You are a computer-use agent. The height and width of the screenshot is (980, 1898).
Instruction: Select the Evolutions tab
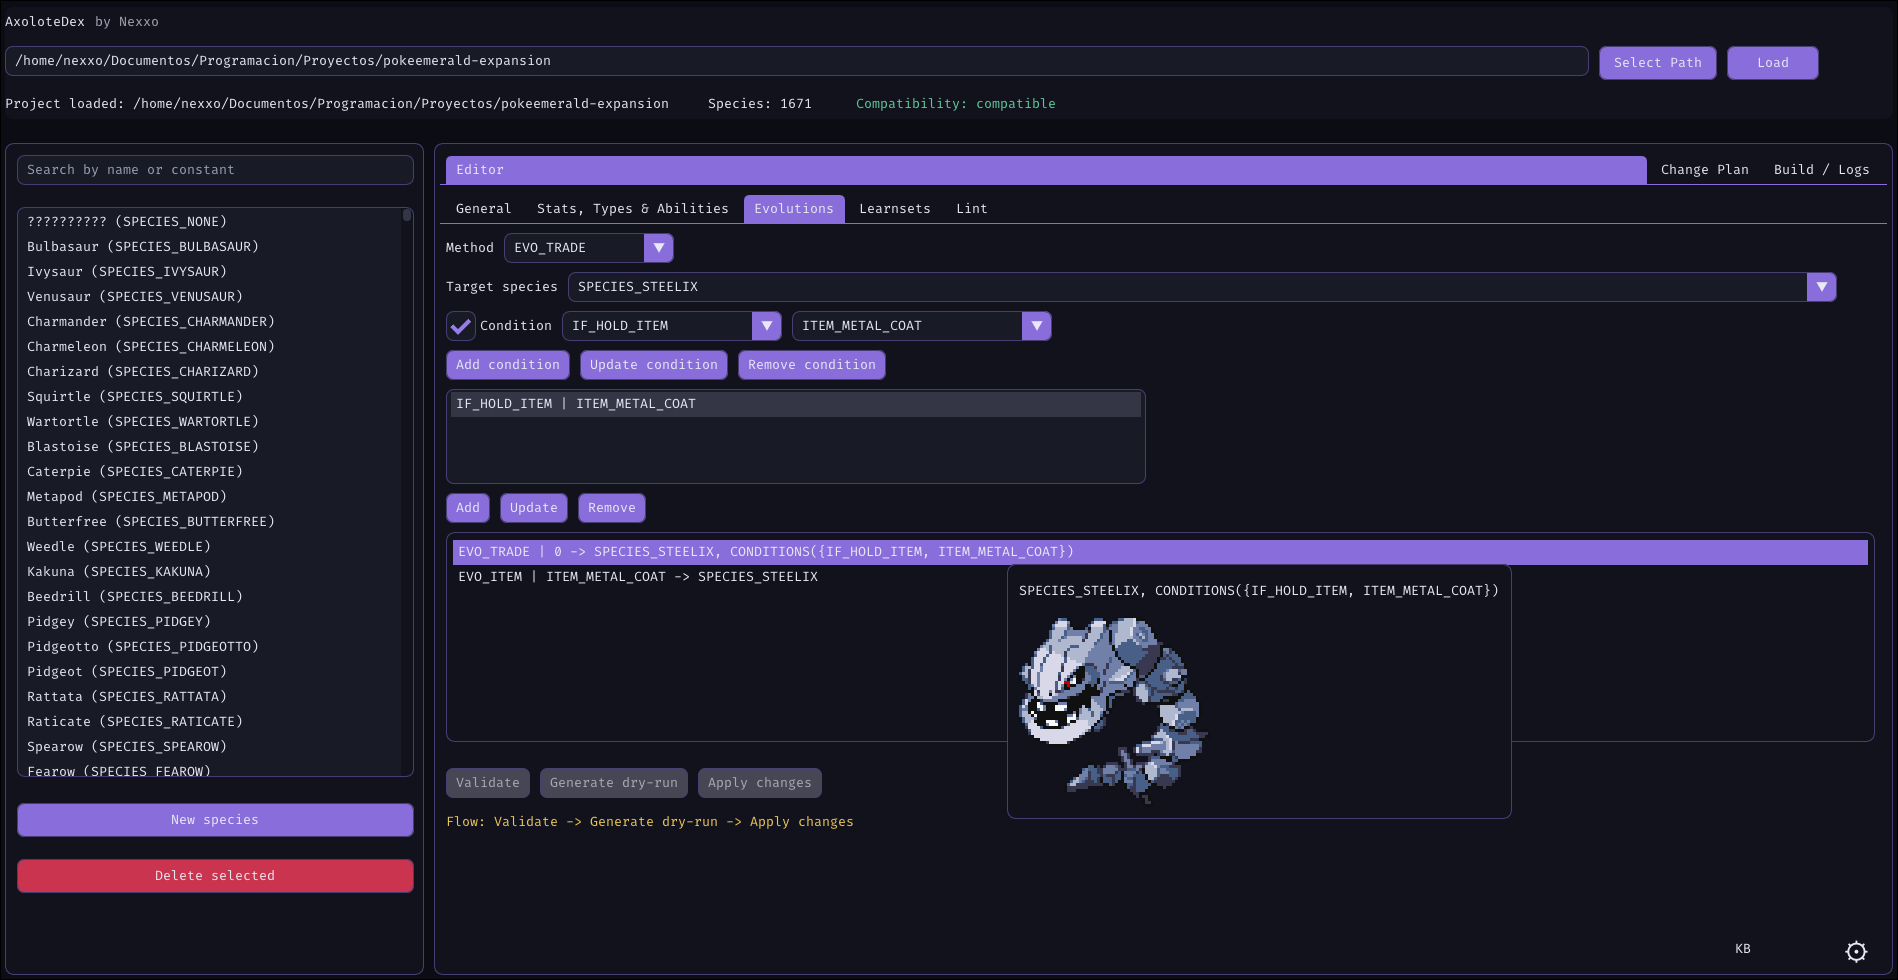click(794, 209)
